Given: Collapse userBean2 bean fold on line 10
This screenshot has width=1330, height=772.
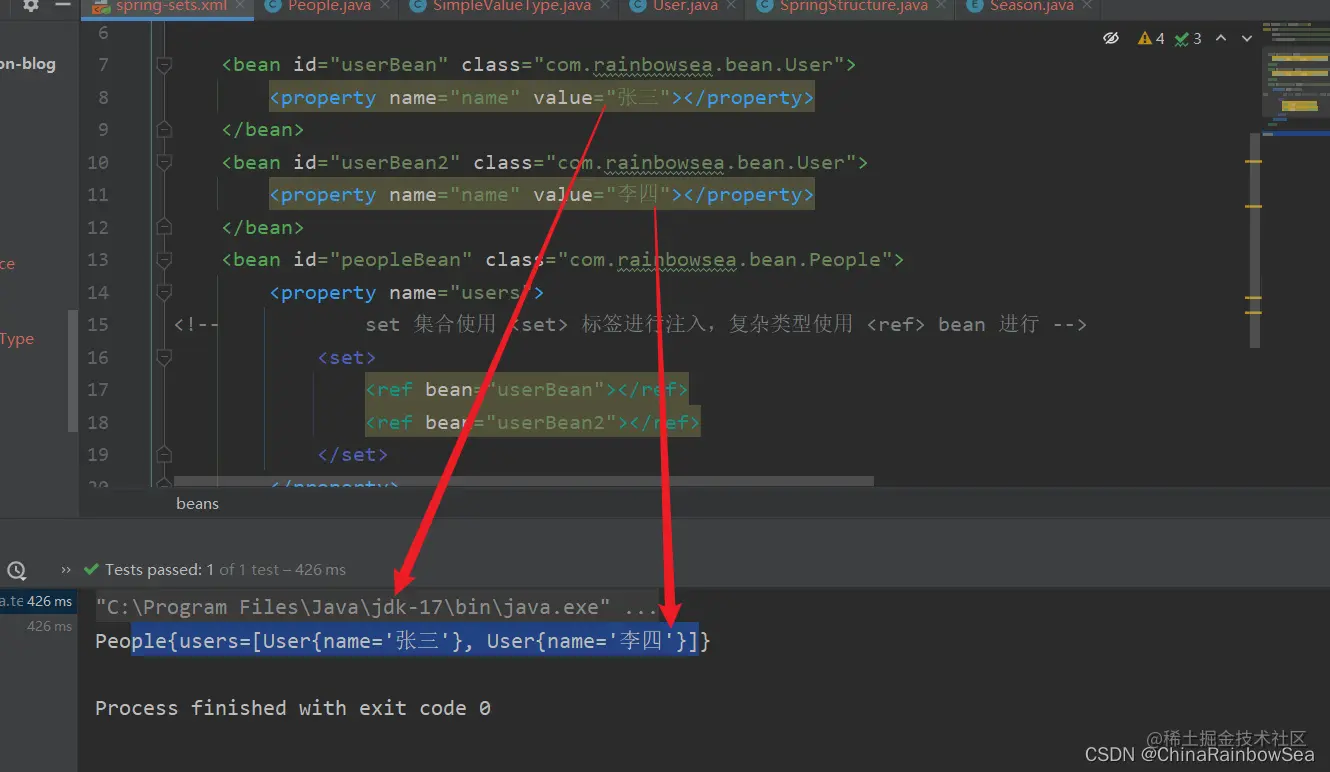Looking at the screenshot, I should click(164, 163).
